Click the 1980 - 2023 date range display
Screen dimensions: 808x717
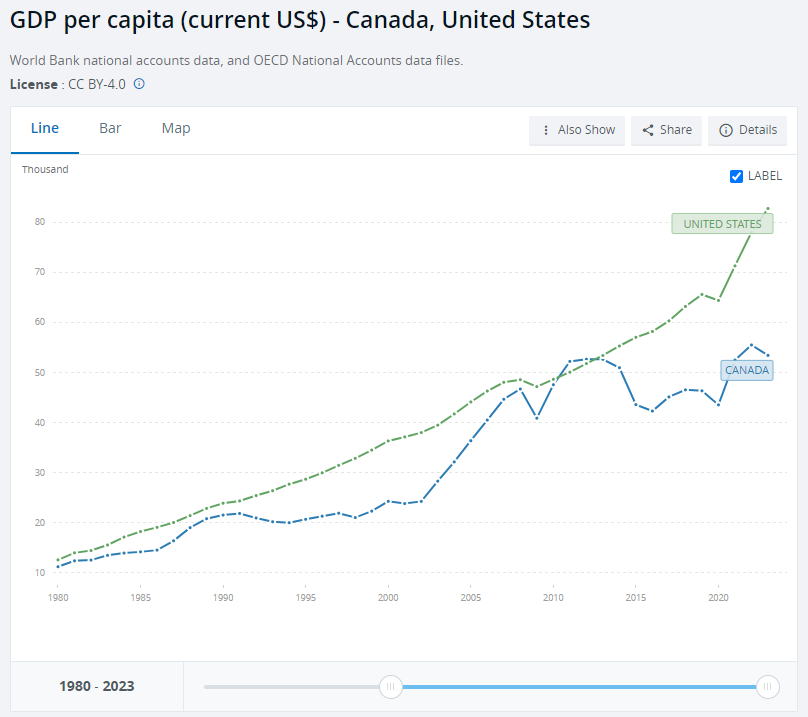95,686
